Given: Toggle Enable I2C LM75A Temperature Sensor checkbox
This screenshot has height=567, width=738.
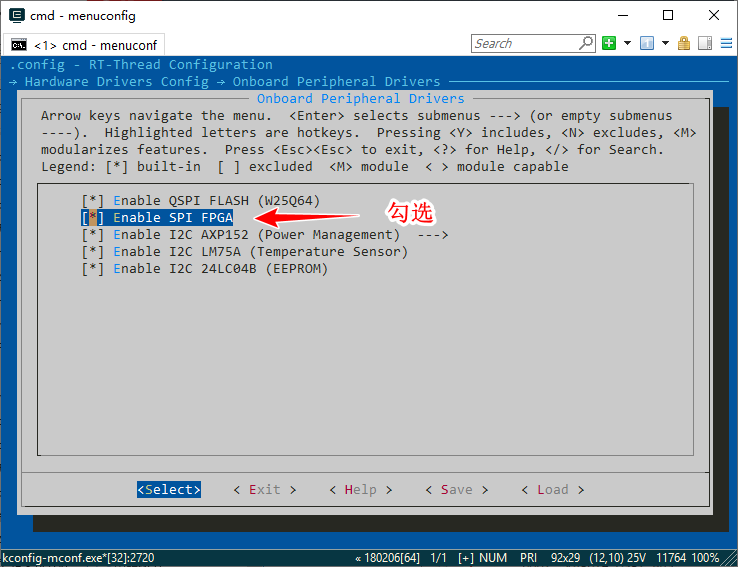Looking at the screenshot, I should point(93,251).
